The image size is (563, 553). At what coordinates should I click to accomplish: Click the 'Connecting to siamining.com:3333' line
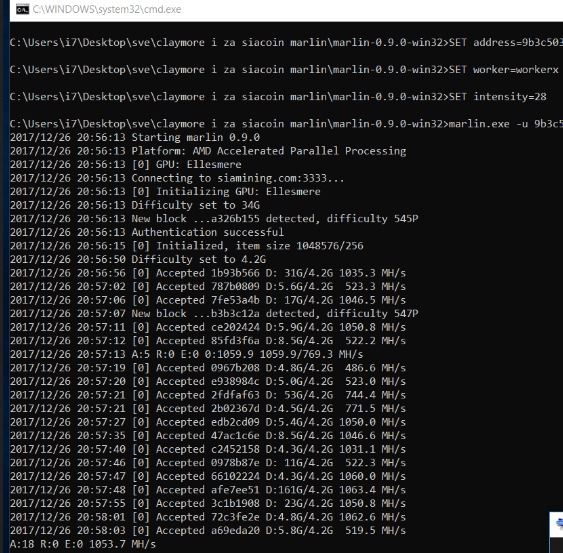[177, 178]
